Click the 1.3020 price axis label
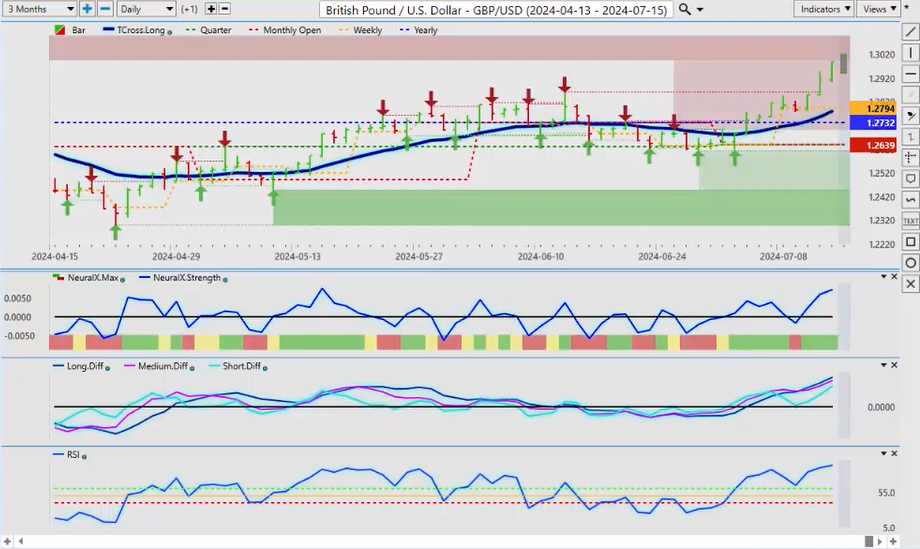 coord(881,55)
